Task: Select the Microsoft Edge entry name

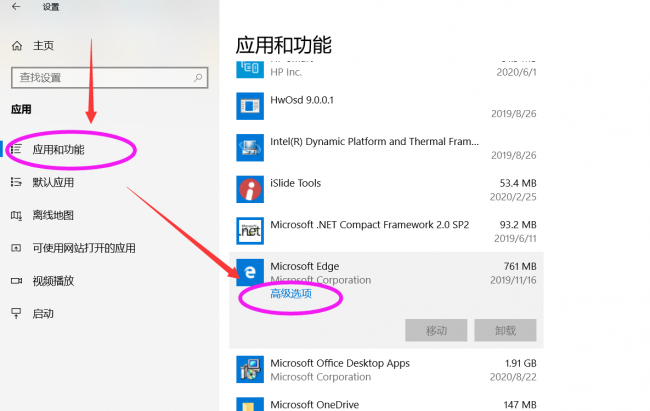Action: pos(305,266)
